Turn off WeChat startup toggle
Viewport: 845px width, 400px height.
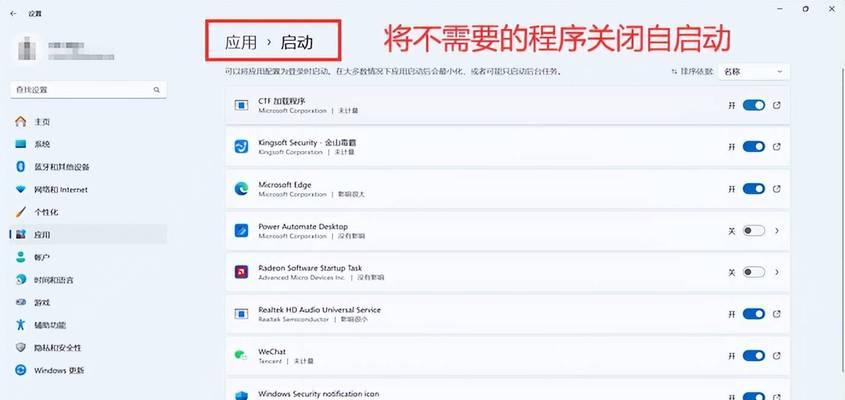(753, 355)
